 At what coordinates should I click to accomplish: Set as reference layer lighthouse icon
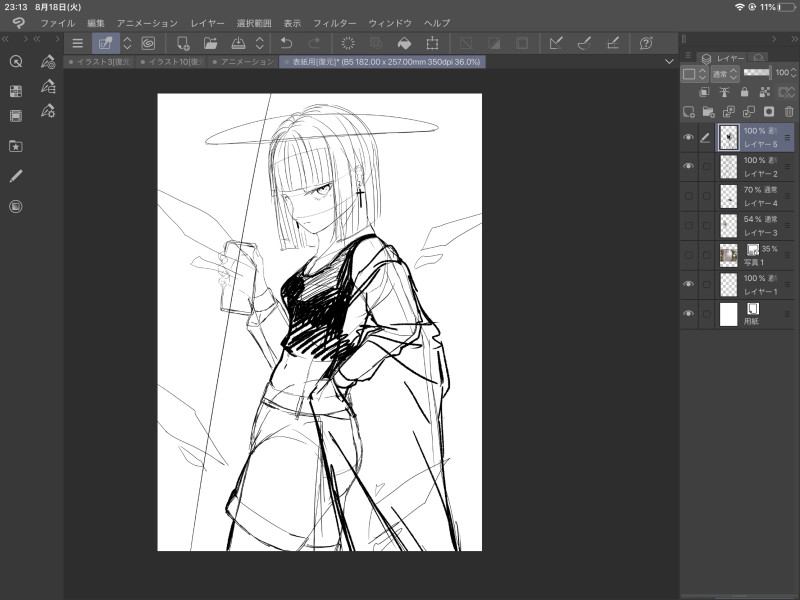pos(724,92)
